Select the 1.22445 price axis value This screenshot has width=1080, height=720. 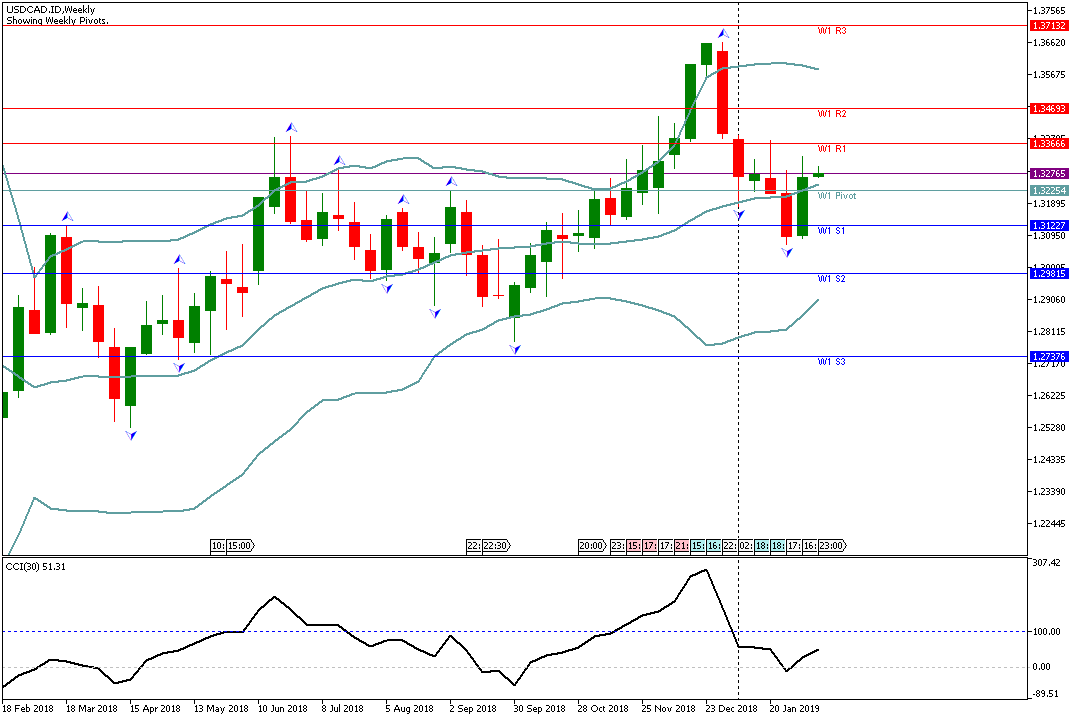1049,524
